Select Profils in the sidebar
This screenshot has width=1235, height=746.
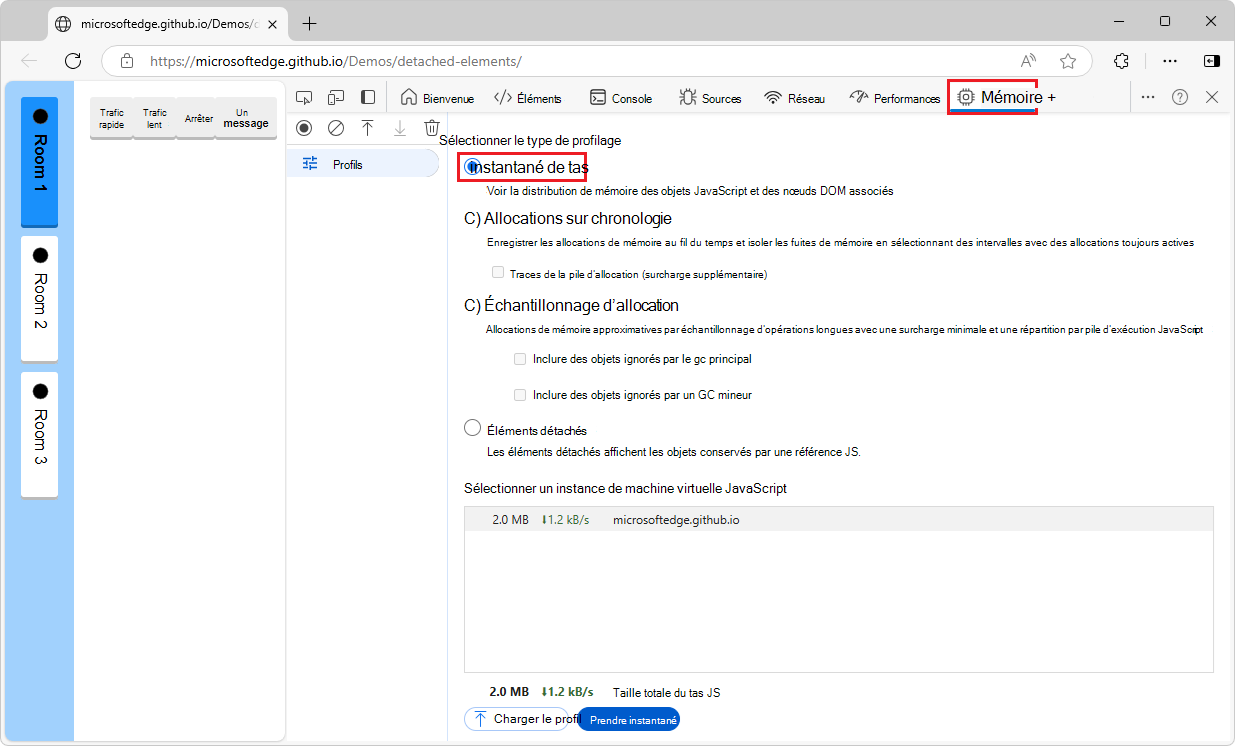pyautogui.click(x=362, y=164)
